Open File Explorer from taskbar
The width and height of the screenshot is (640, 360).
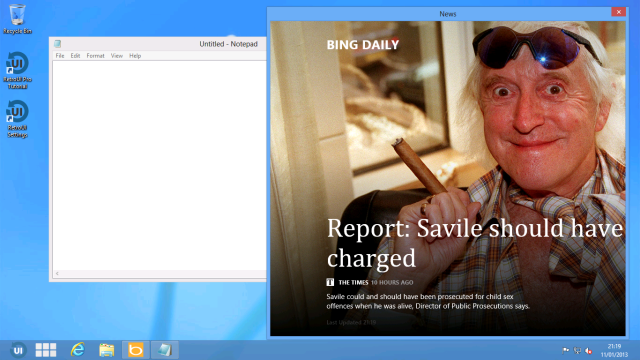coord(107,350)
